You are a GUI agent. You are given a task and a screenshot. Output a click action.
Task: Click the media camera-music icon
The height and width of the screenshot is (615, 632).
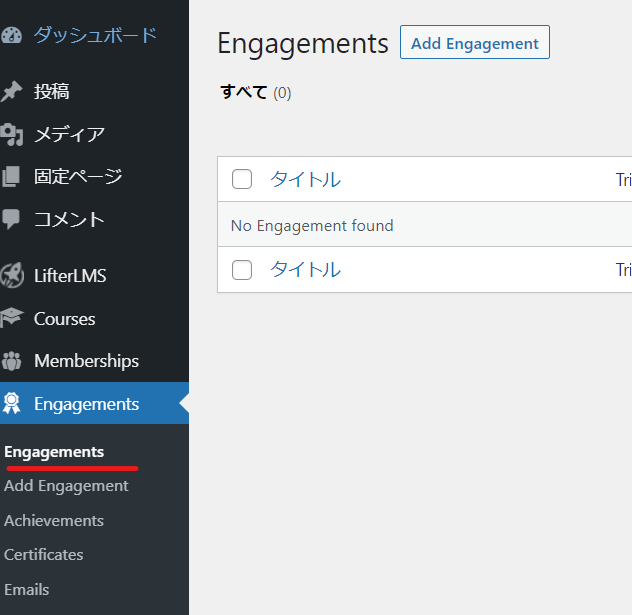coord(11,135)
